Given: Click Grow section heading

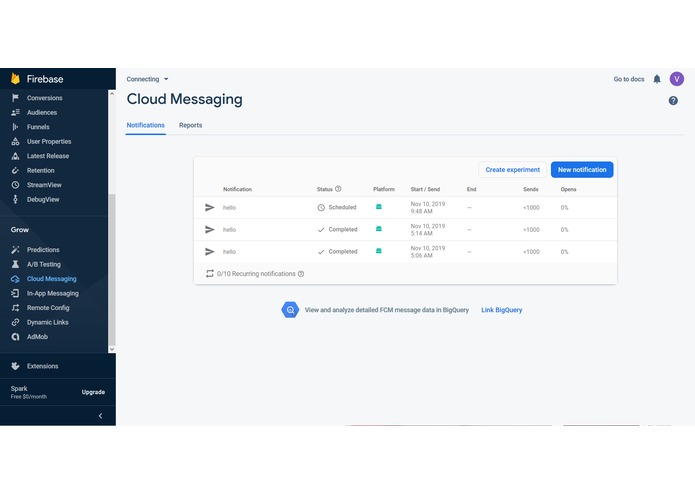Looking at the screenshot, I should (x=20, y=229).
